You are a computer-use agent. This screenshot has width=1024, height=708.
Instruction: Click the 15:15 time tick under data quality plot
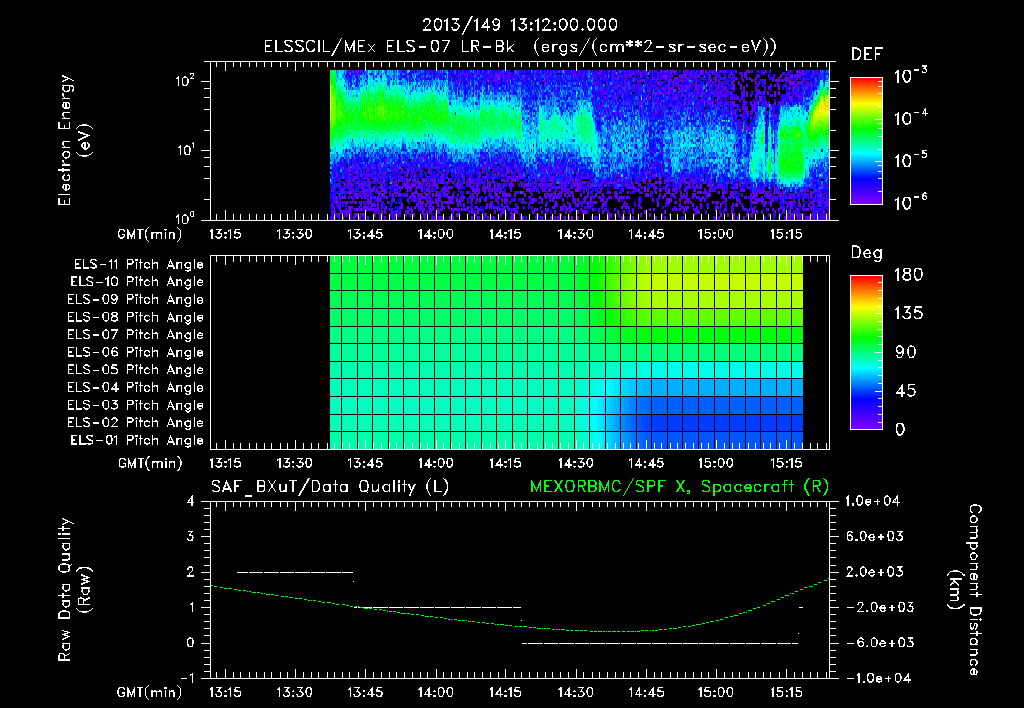[786, 692]
